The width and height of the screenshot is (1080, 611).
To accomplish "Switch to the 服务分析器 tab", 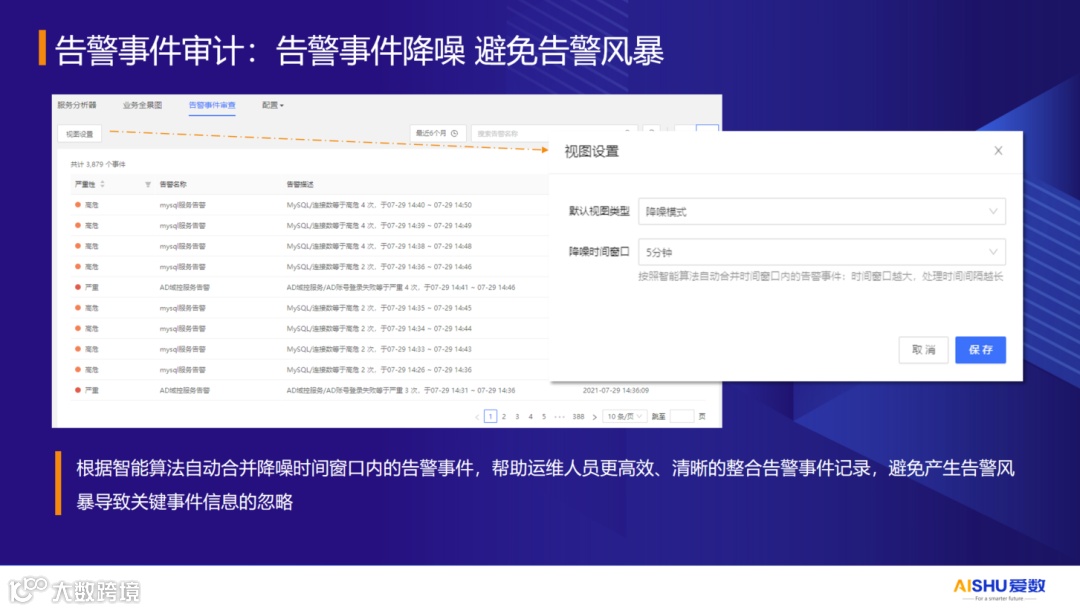I will point(77,105).
